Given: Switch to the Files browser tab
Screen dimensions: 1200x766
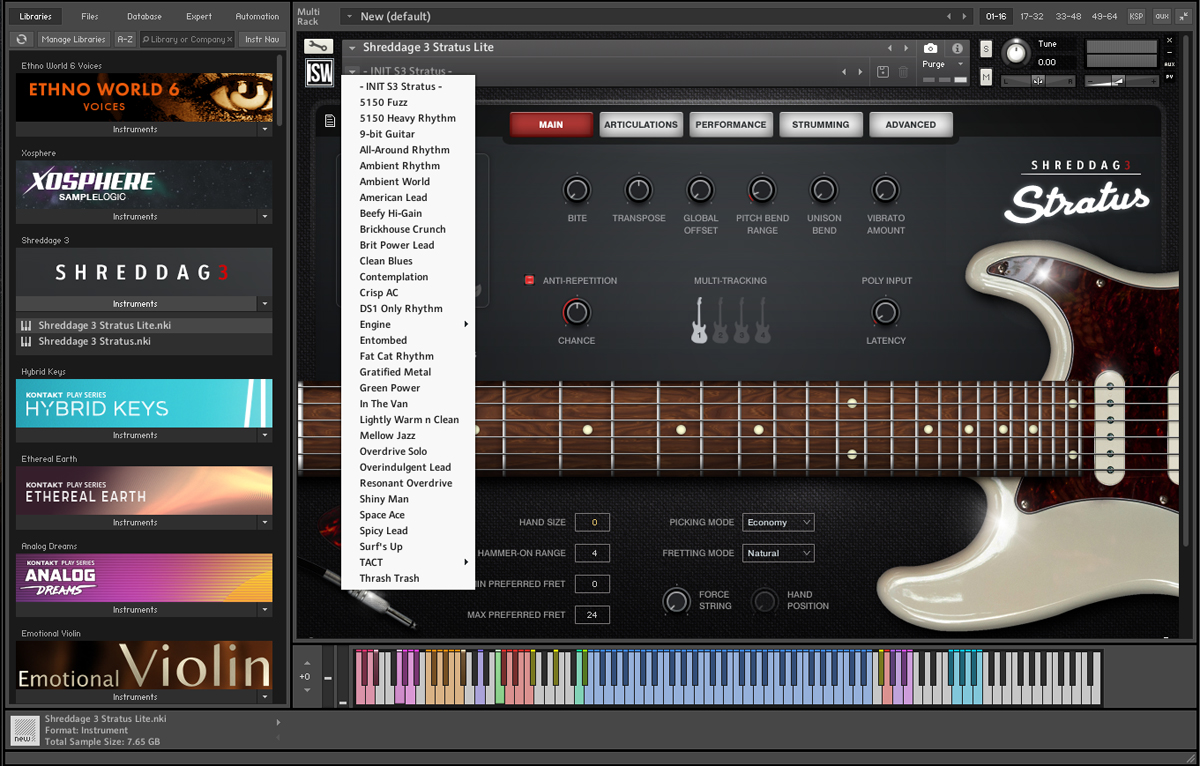Looking at the screenshot, I should [x=90, y=16].
